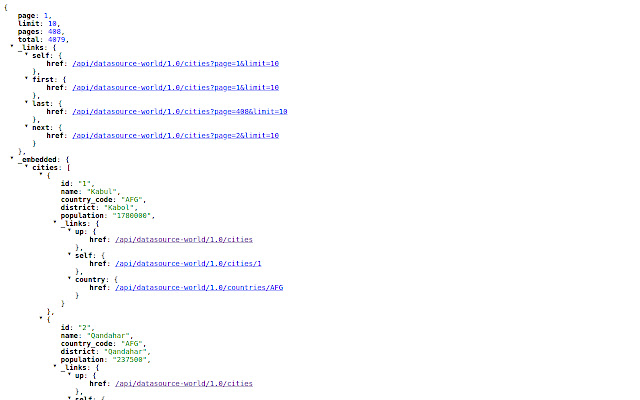Image resolution: width=640 pixels, height=400 pixels.
Task: Open the last page href with page=488
Action: 180,112
